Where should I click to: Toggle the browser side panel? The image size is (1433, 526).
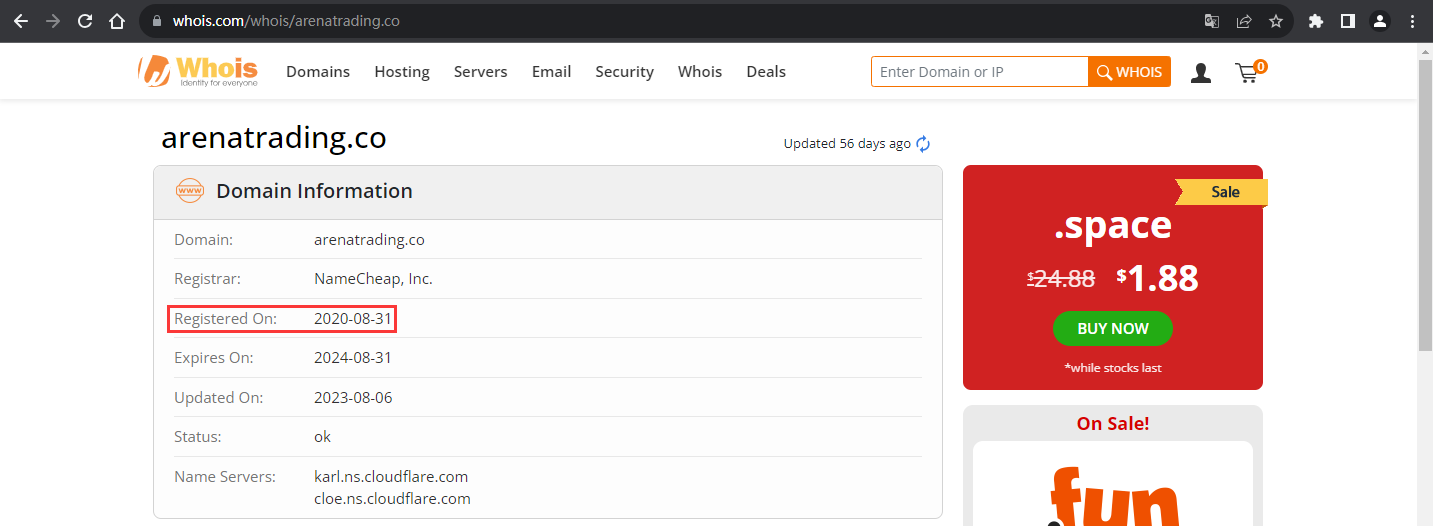1348,21
